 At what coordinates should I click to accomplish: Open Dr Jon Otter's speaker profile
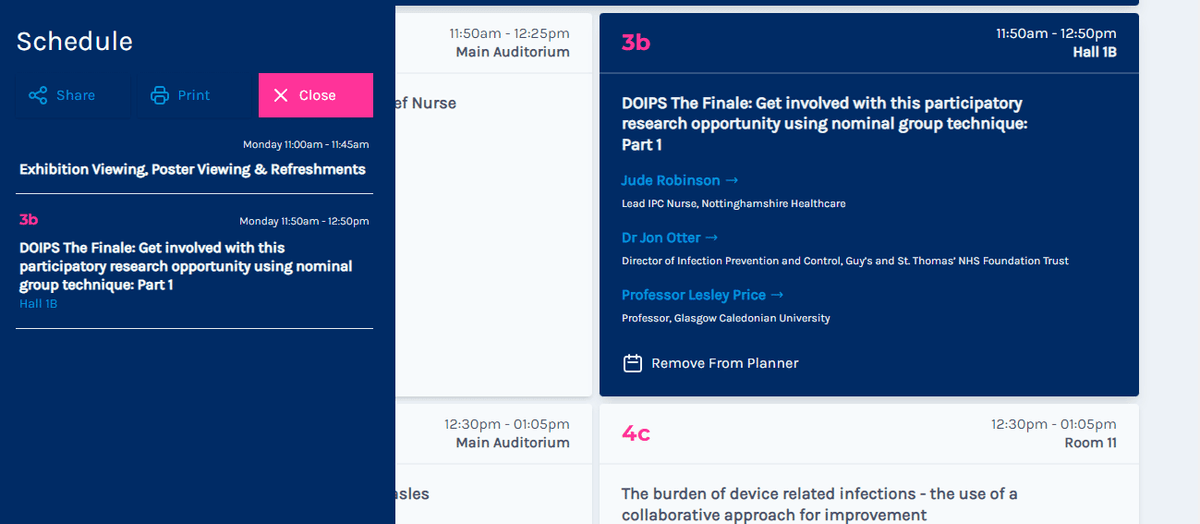[x=660, y=238]
